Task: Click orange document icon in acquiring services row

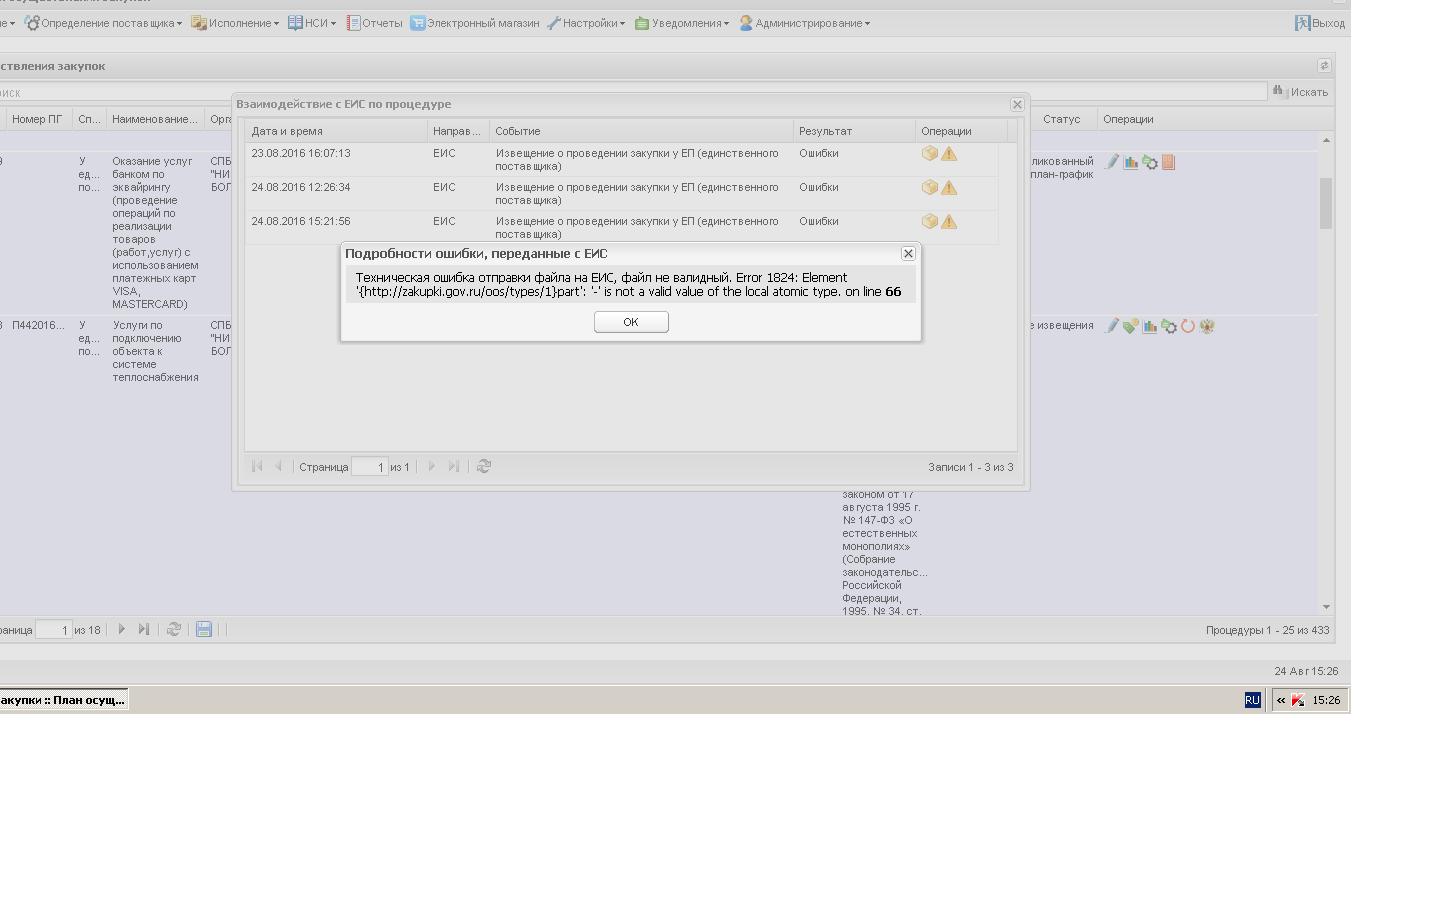Action: [x=1168, y=162]
